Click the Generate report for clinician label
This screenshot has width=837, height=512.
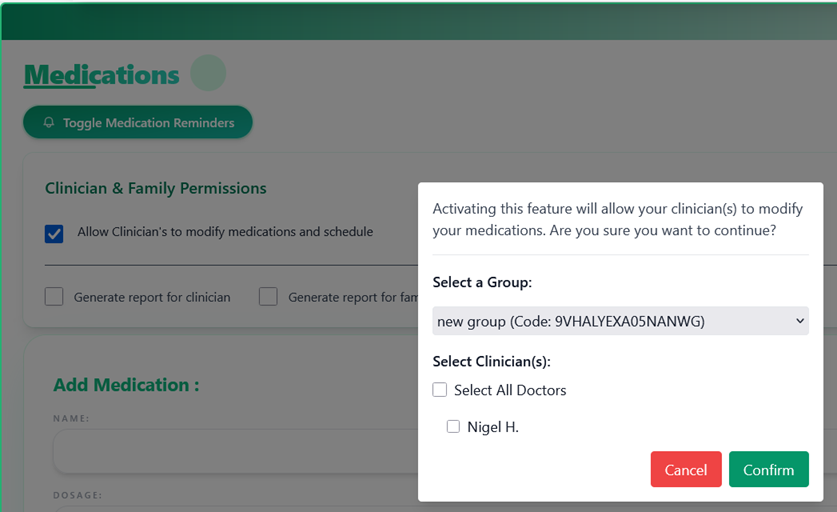tap(152, 297)
